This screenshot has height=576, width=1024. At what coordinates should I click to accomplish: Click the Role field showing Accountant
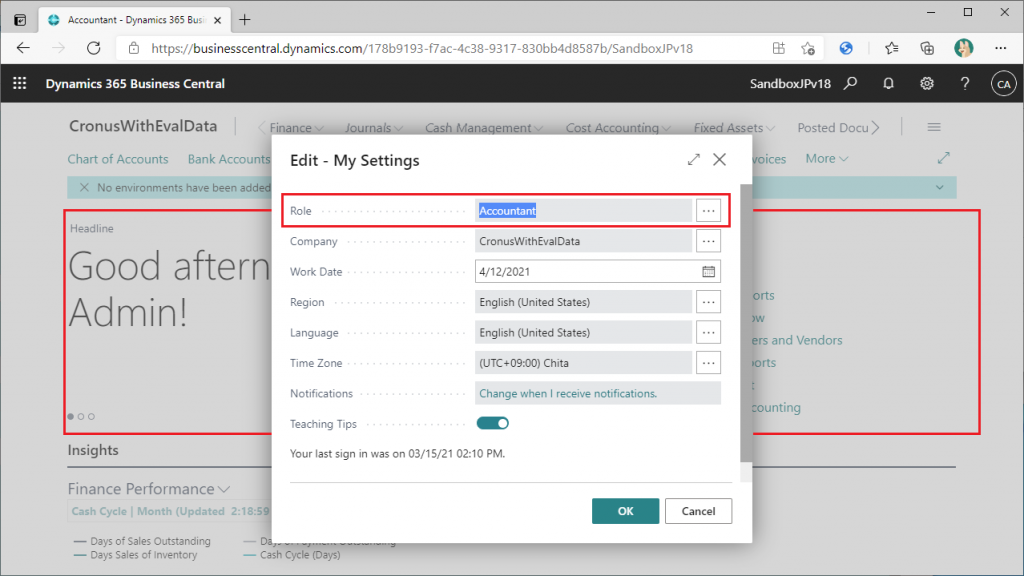pyautogui.click(x=583, y=211)
